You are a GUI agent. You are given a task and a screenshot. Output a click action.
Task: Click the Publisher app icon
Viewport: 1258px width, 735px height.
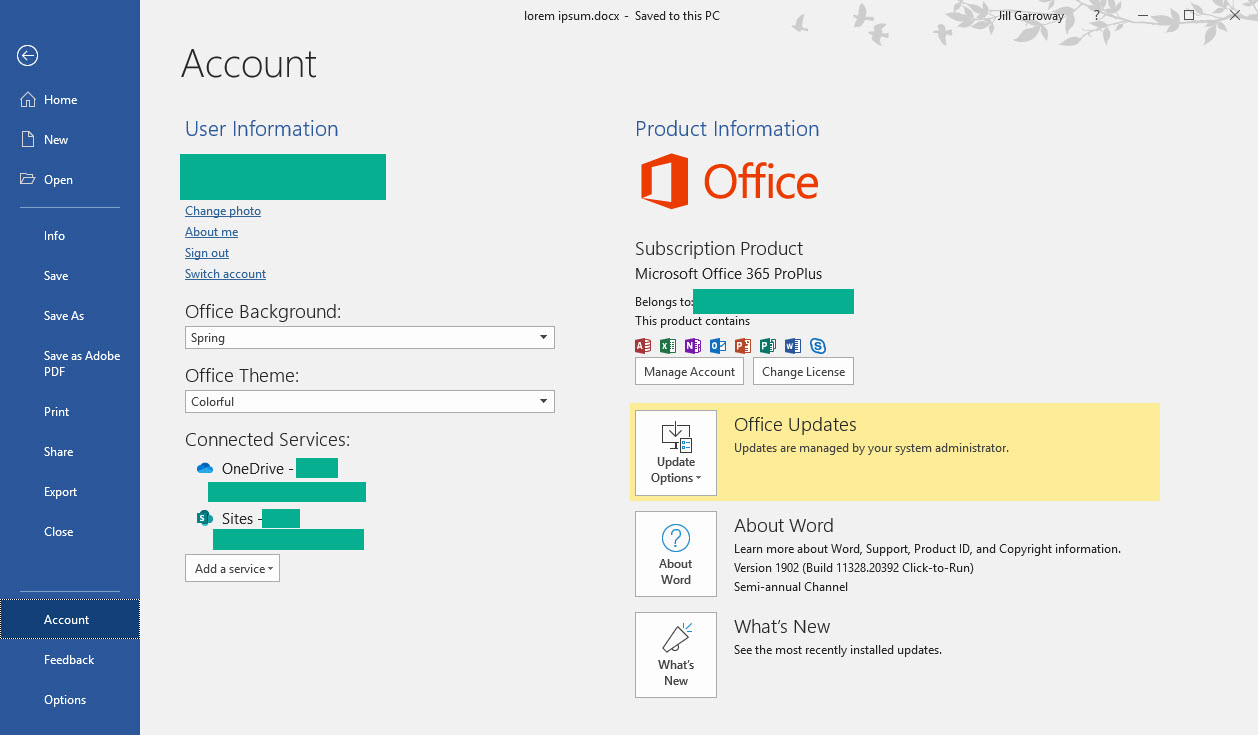[768, 346]
